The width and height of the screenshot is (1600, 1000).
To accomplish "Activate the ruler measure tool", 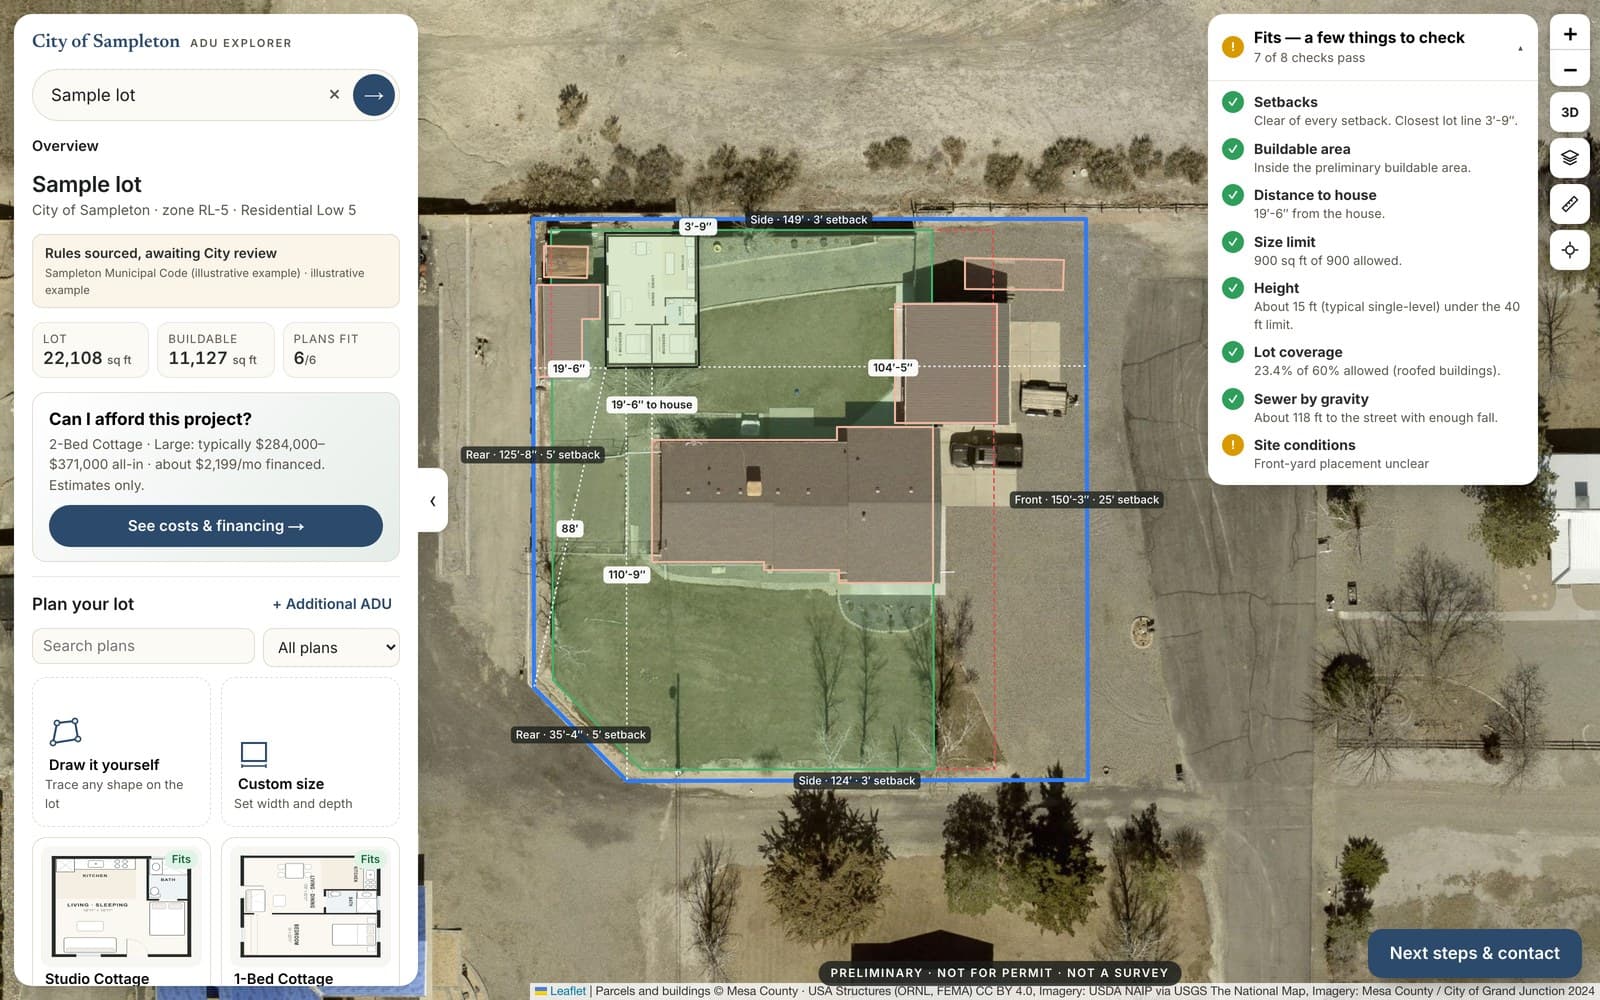I will pyautogui.click(x=1570, y=204).
